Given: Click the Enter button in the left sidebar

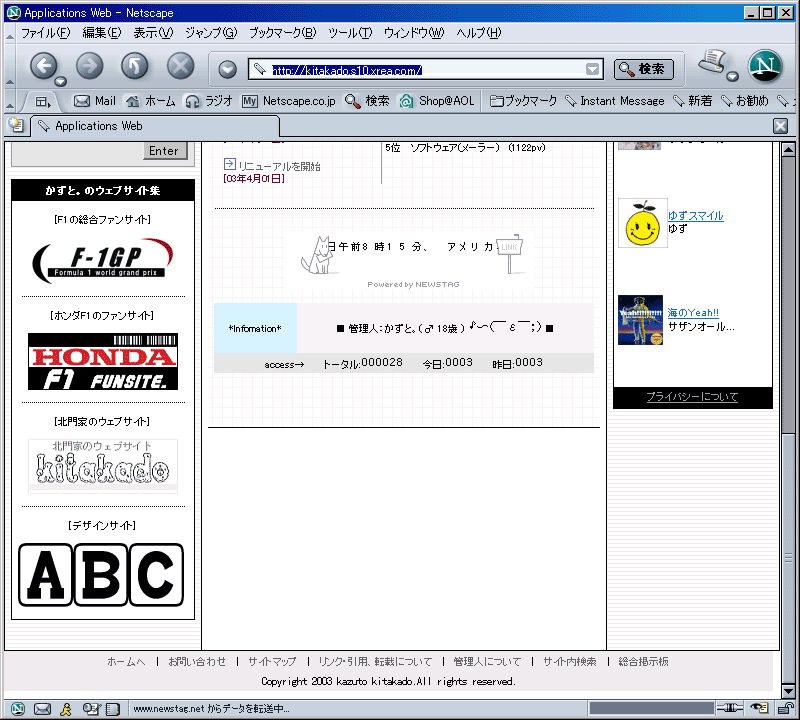Looking at the screenshot, I should (164, 151).
